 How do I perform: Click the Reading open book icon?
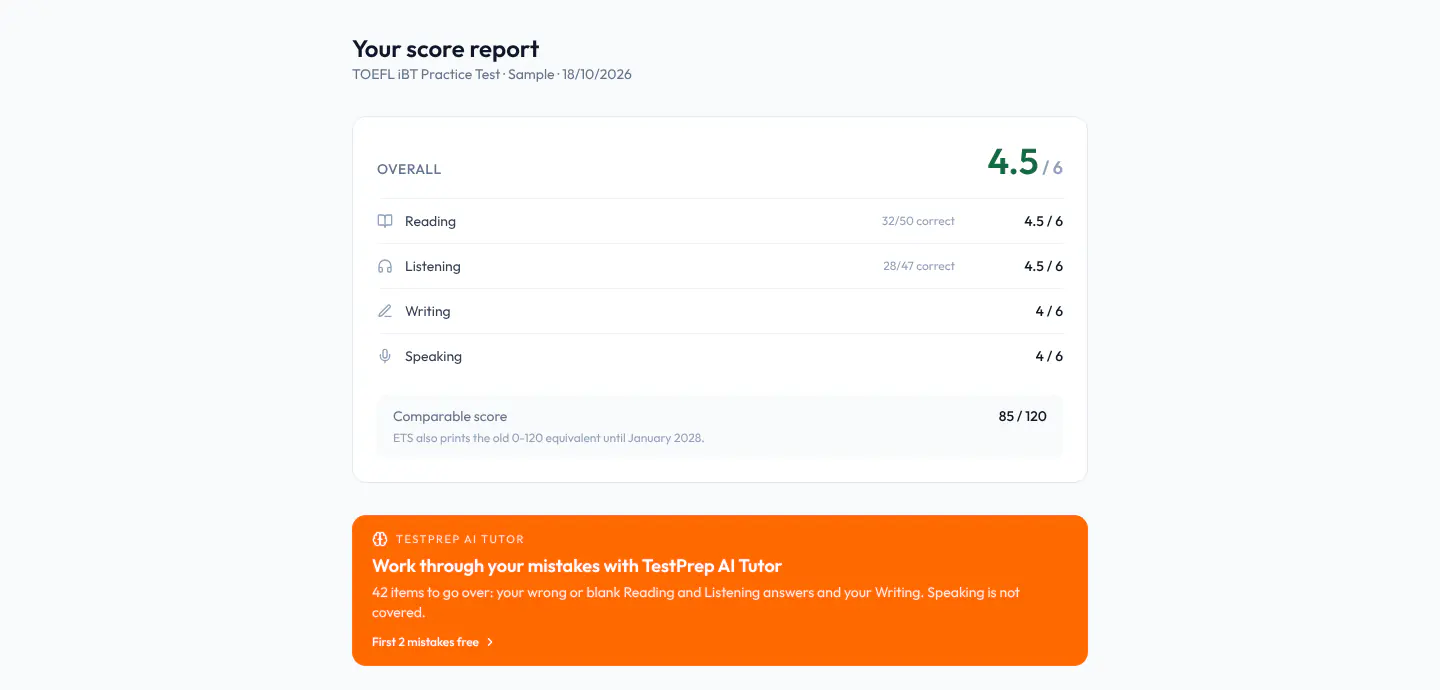[385, 221]
